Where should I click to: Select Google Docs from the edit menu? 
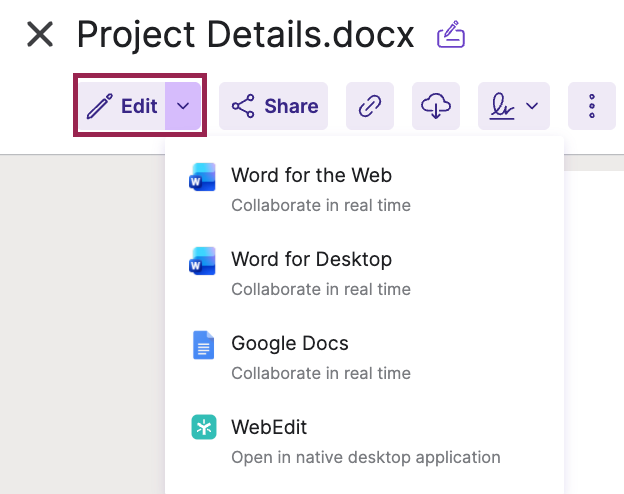364,357
